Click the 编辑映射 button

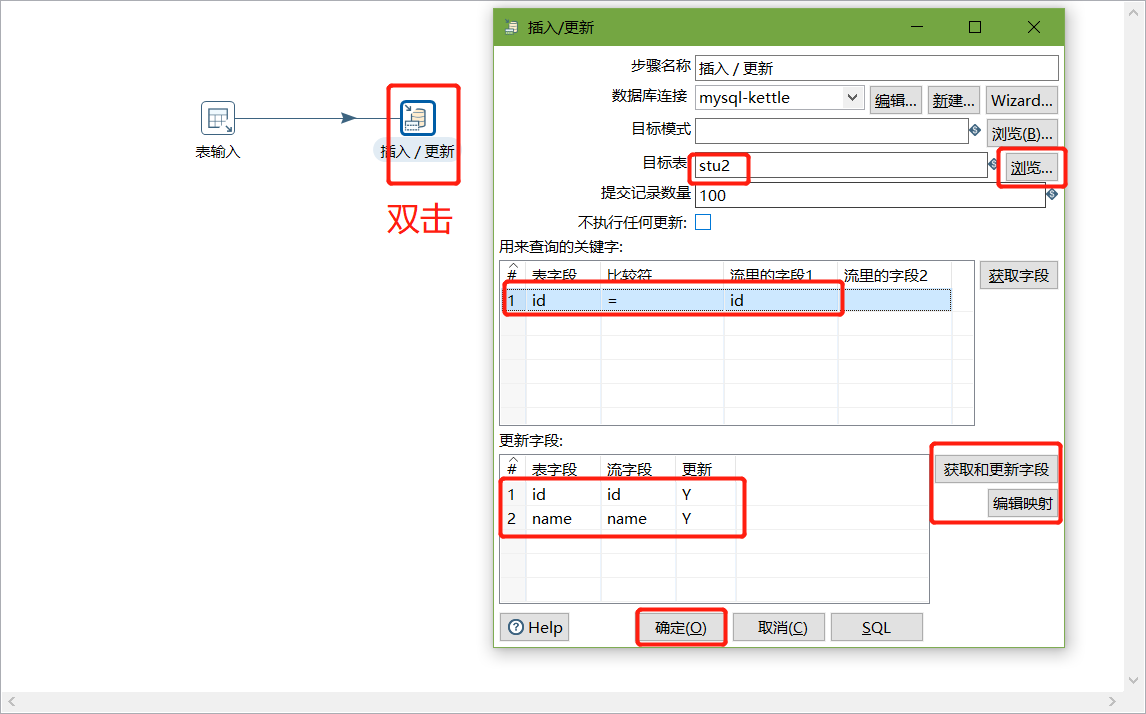[x=1022, y=503]
